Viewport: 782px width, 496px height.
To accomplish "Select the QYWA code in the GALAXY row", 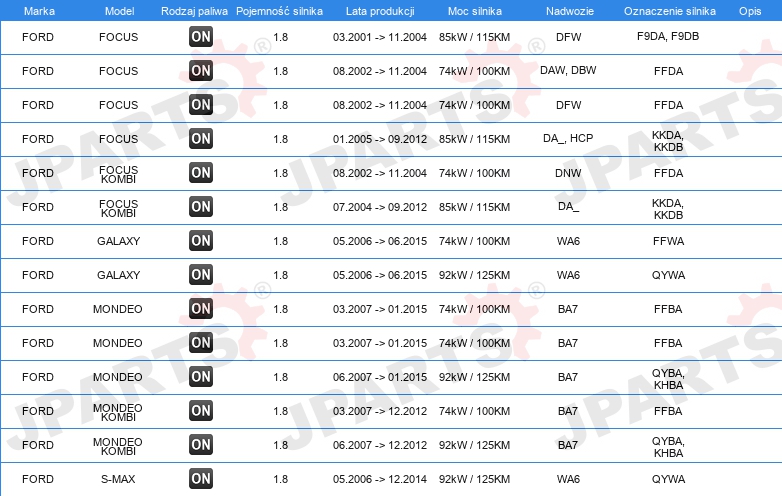I will coord(668,275).
